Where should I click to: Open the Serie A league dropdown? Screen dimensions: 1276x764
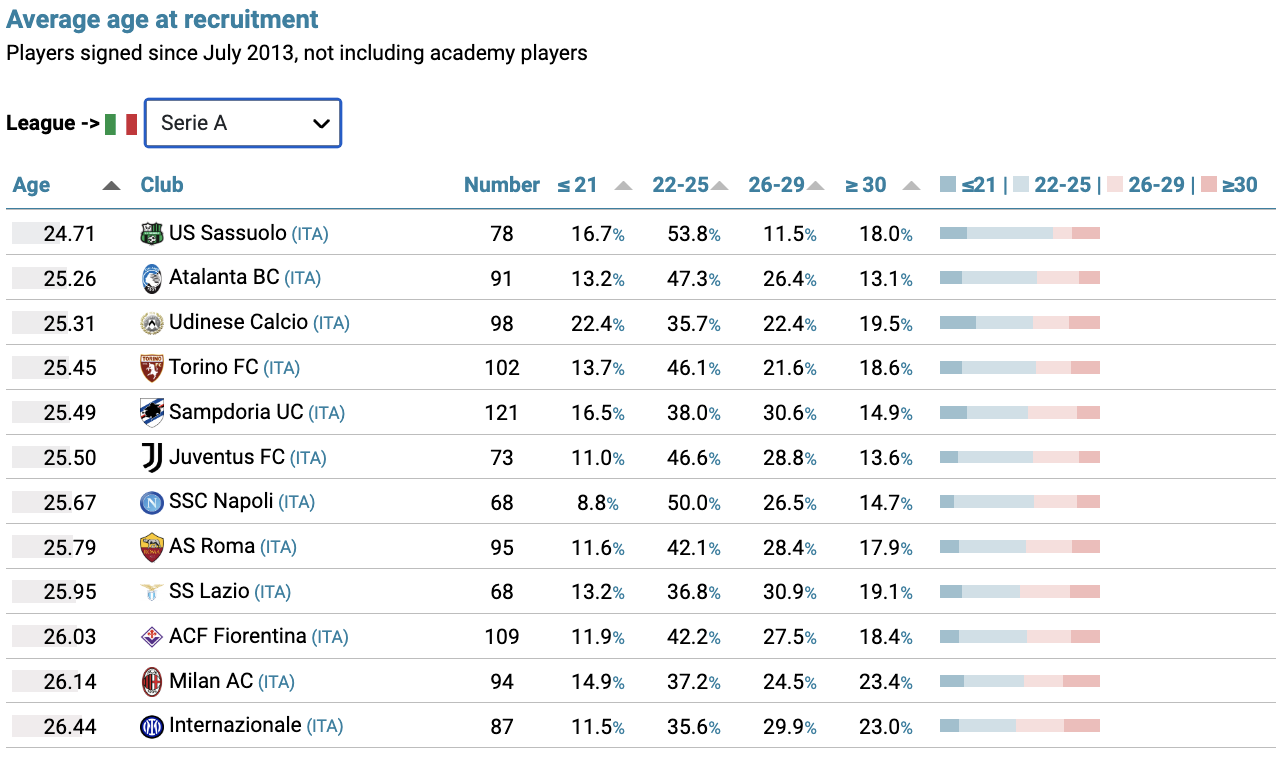(x=243, y=123)
